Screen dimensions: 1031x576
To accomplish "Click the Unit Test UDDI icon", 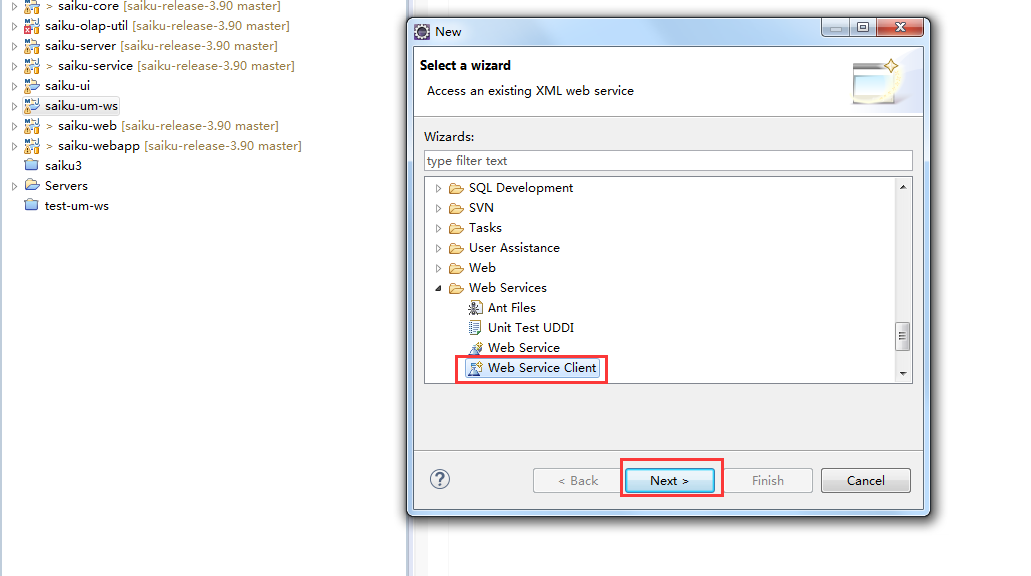I will tap(475, 328).
